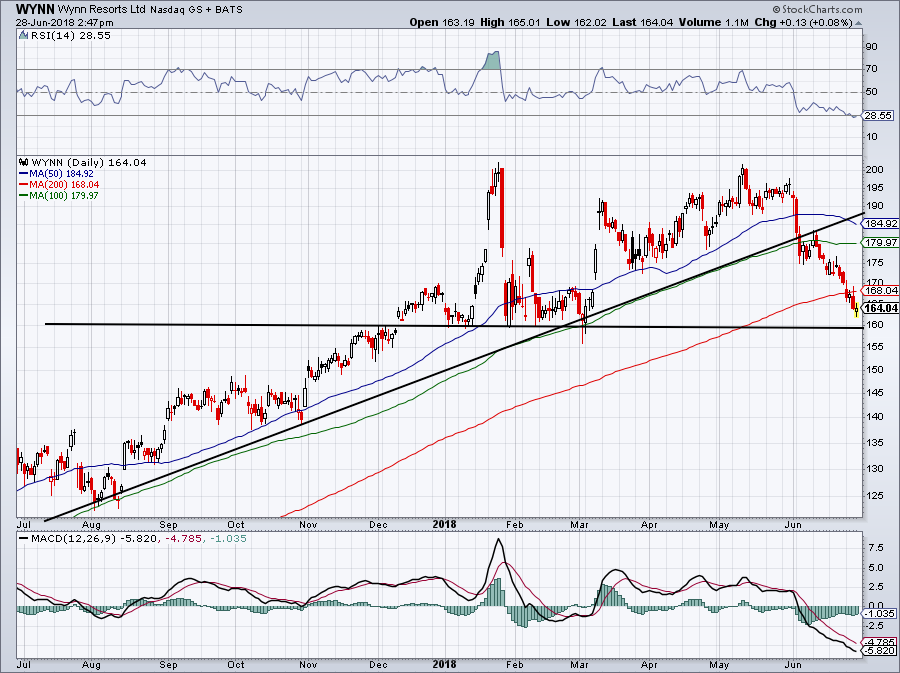Click the 'Open 163.19' quote value
Image resolution: width=900 pixels, height=673 pixels.
(x=443, y=22)
